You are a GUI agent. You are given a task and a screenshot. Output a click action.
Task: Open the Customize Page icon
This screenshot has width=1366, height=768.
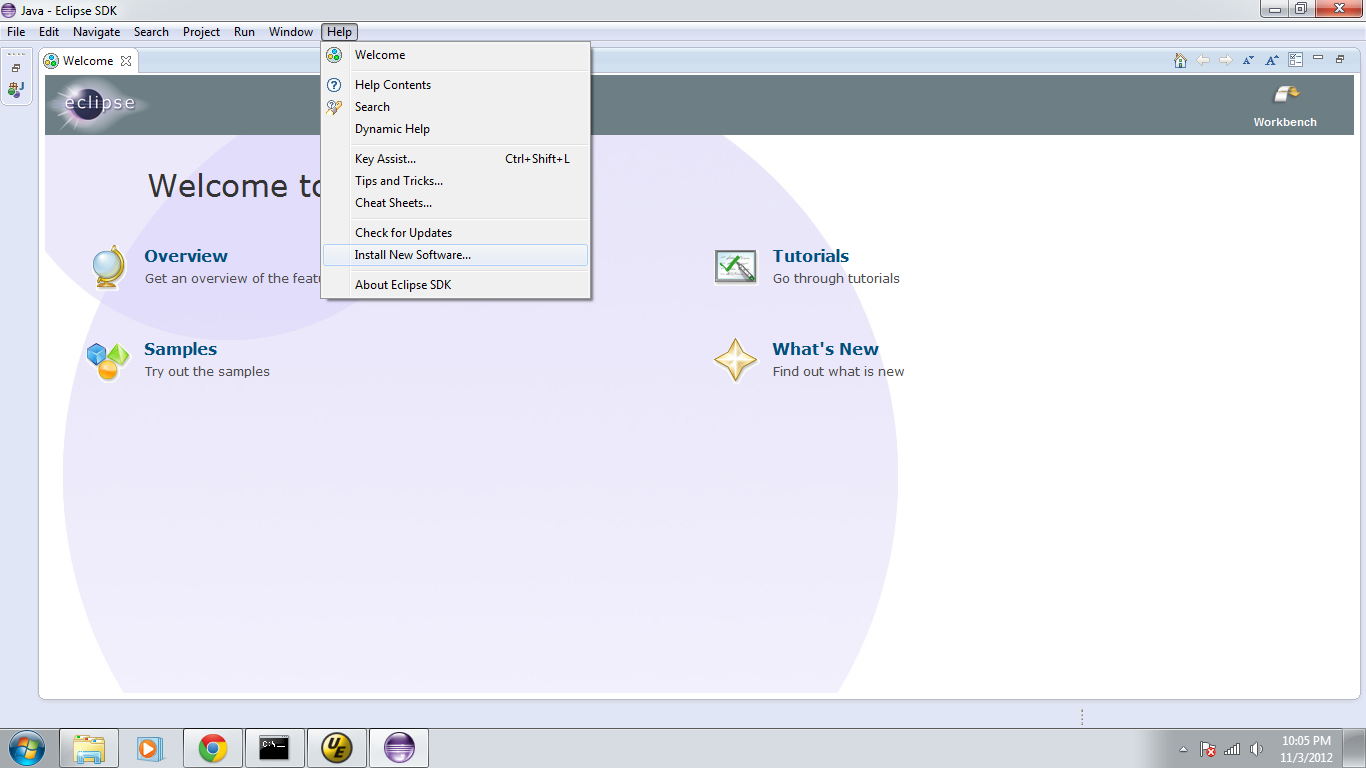point(1293,60)
